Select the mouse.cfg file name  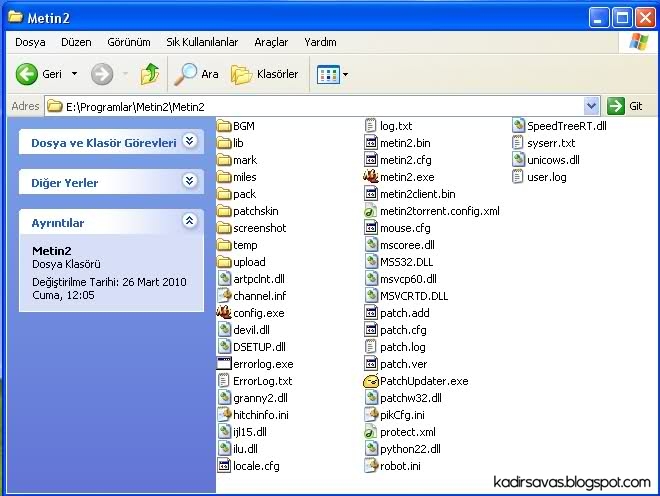[405, 228]
